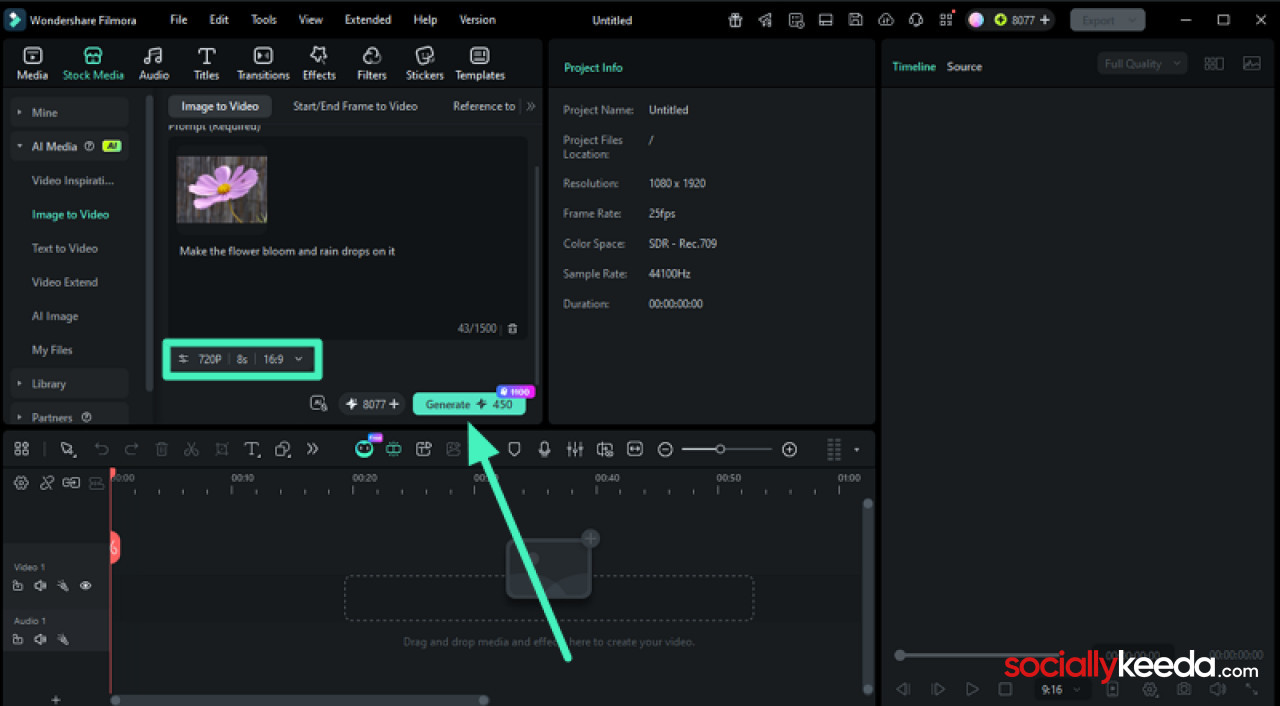The height and width of the screenshot is (706, 1280).
Task: Switch to Start/End Frame to Video tab
Action: [x=355, y=106]
